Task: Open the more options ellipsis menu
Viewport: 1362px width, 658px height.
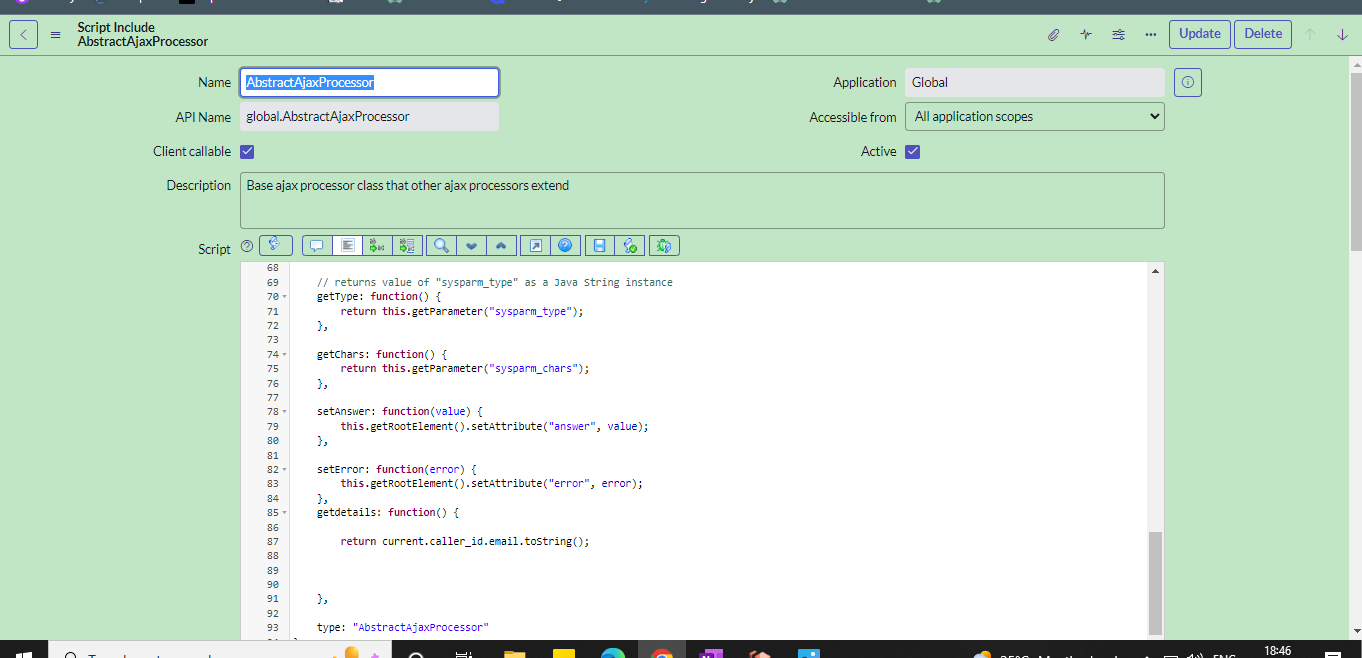Action: [x=1151, y=34]
